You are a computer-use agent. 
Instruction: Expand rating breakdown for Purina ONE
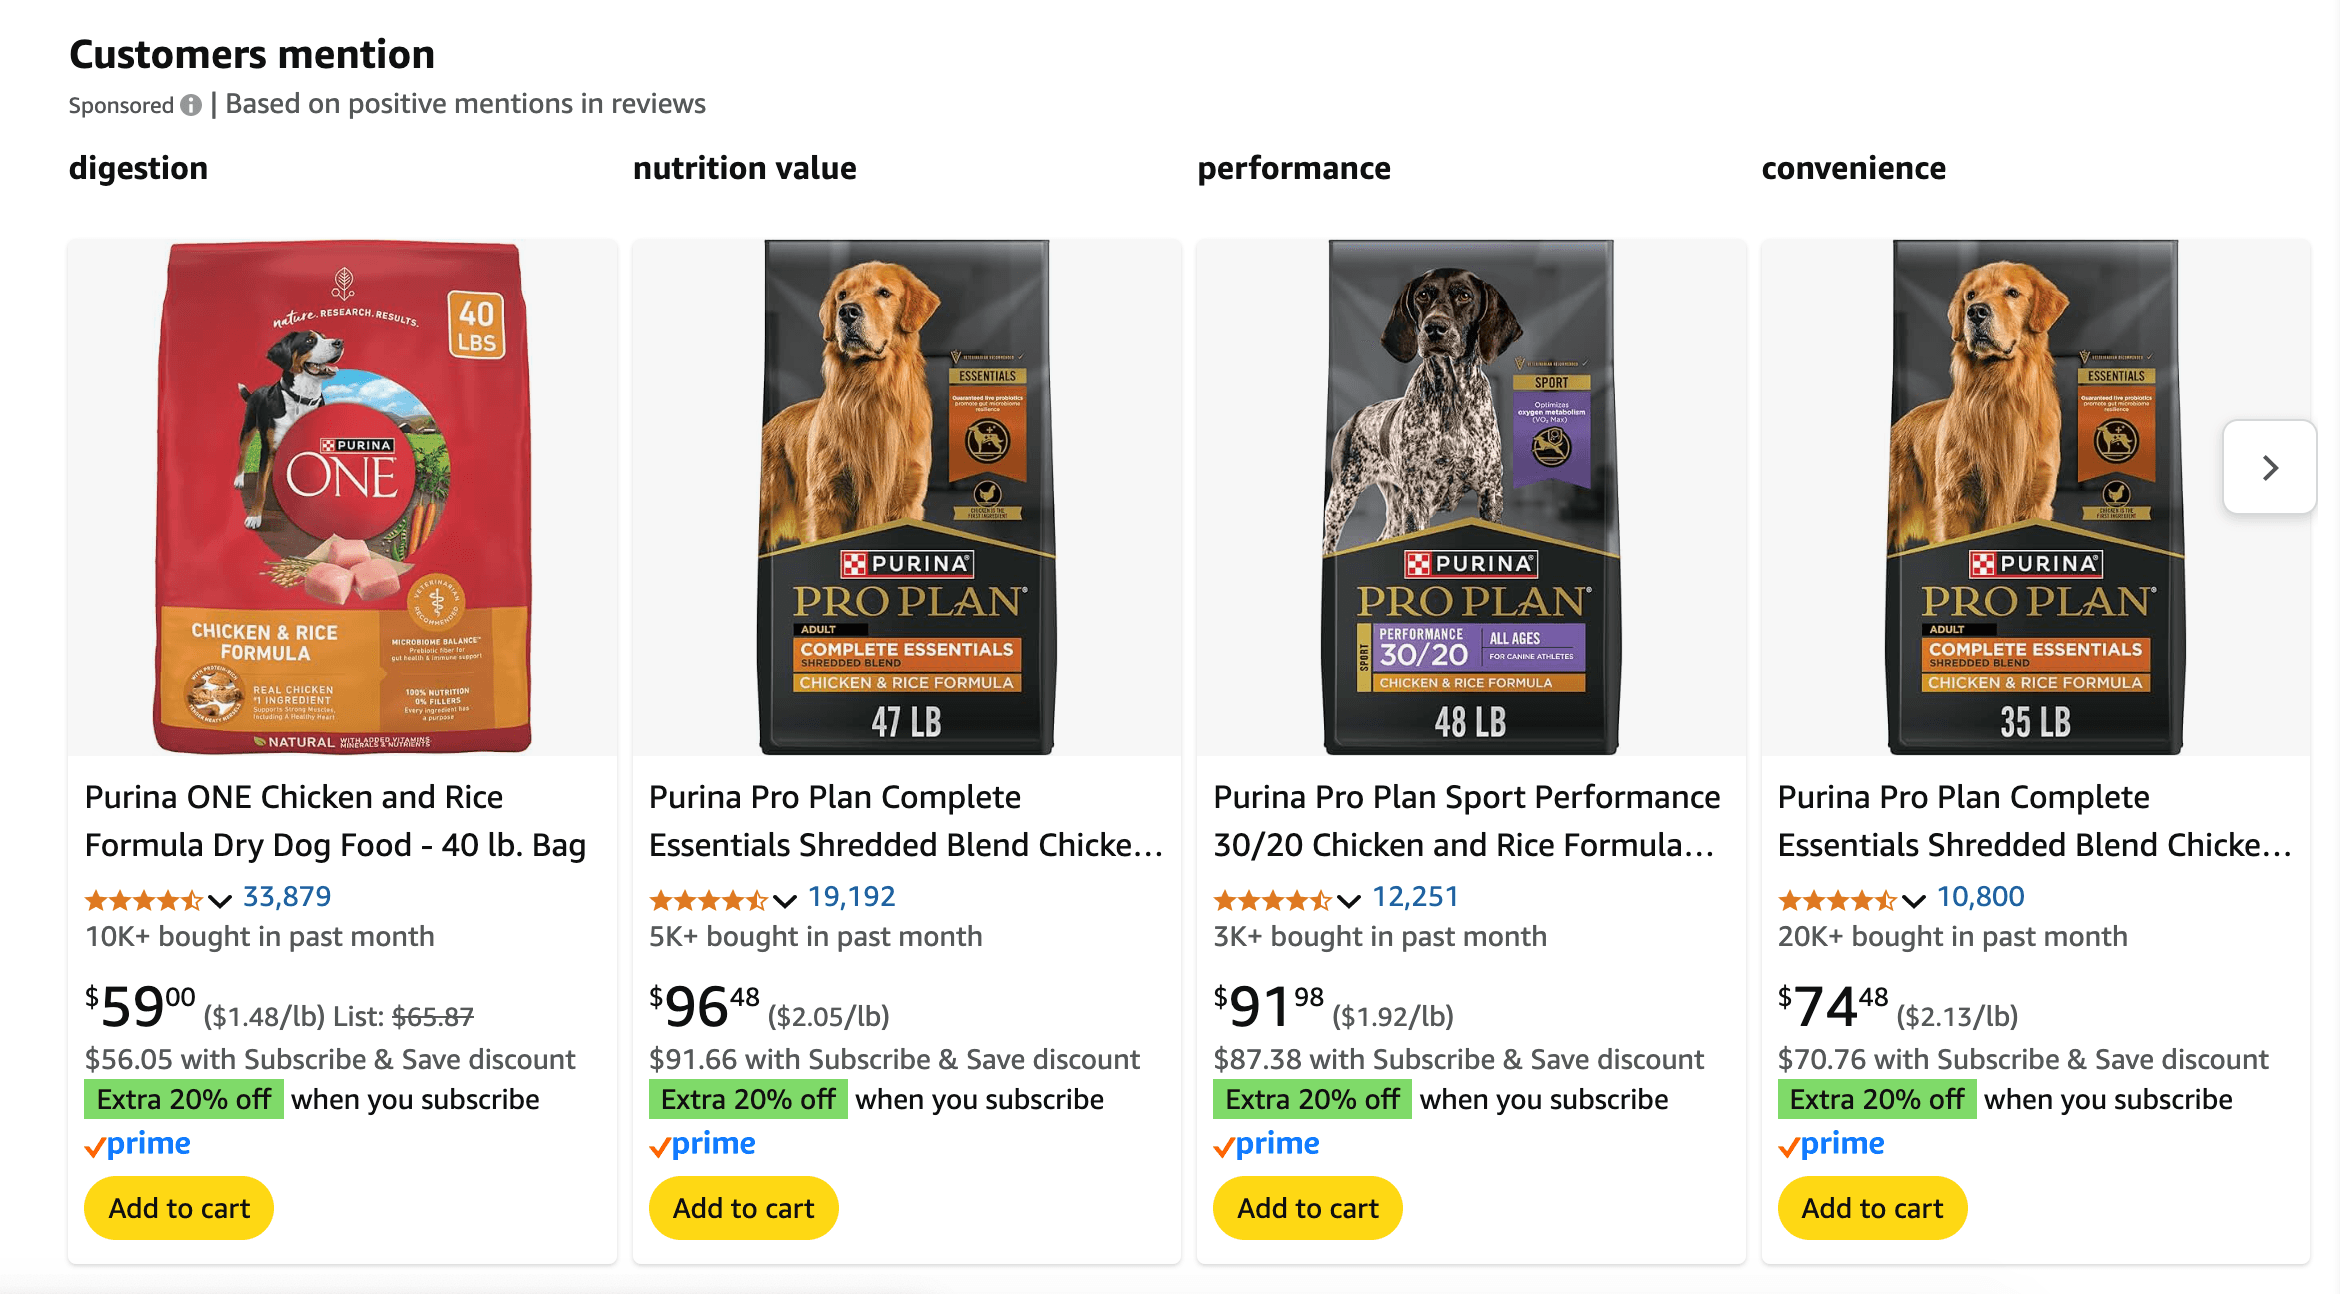[220, 901]
